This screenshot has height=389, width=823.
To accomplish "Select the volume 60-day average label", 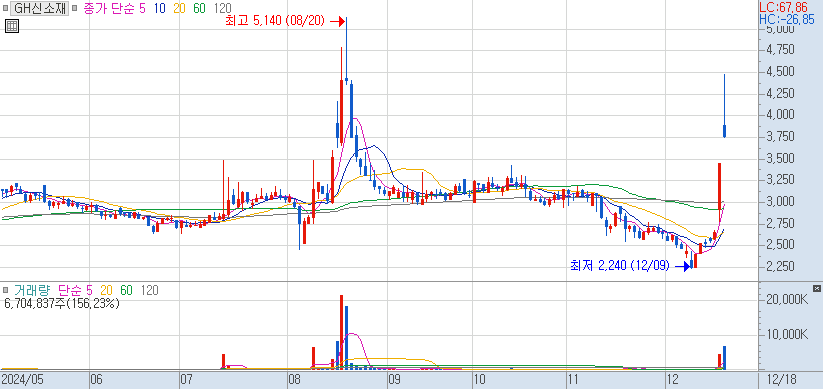I will tap(126, 290).
